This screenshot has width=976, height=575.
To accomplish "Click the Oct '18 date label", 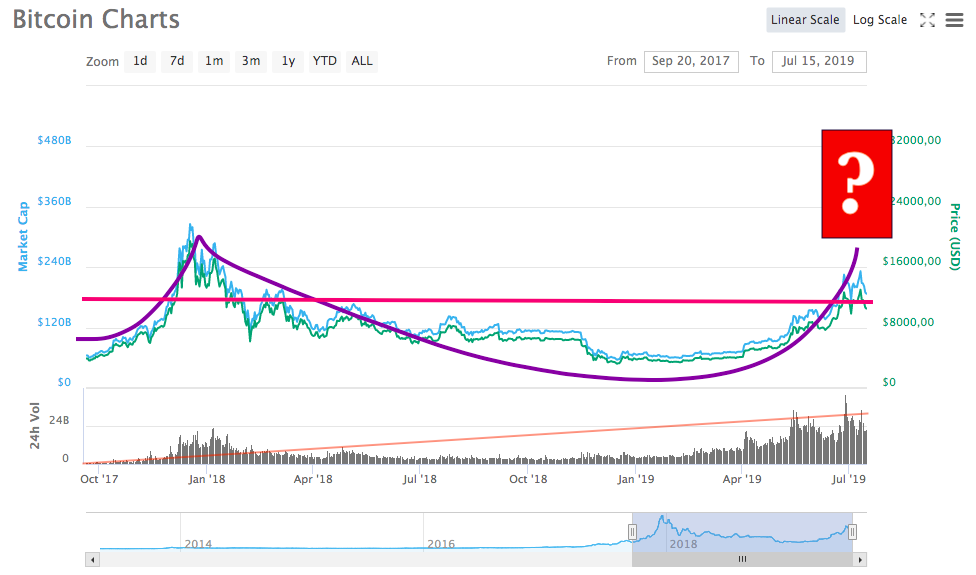I will pos(528,479).
